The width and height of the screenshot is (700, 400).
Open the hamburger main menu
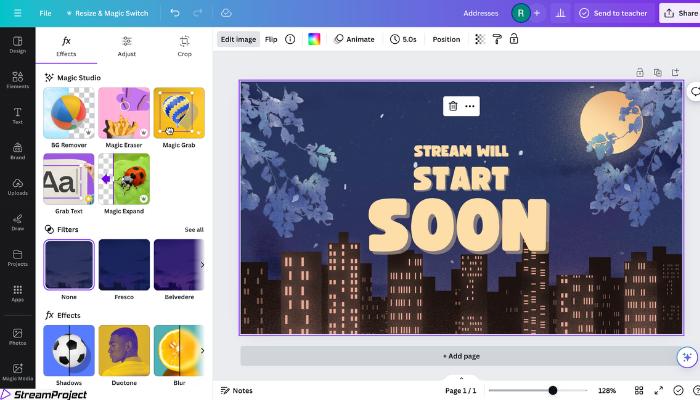pyautogui.click(x=17, y=13)
